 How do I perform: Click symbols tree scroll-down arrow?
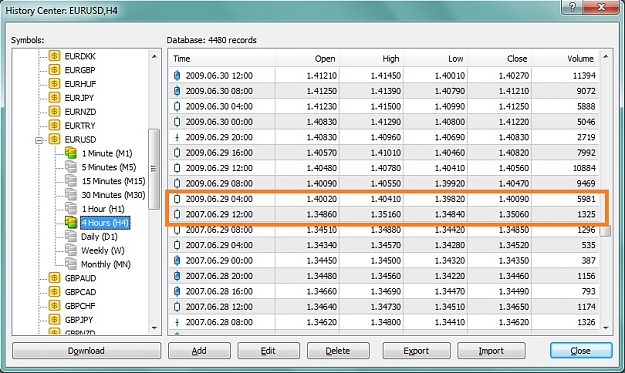(x=154, y=328)
